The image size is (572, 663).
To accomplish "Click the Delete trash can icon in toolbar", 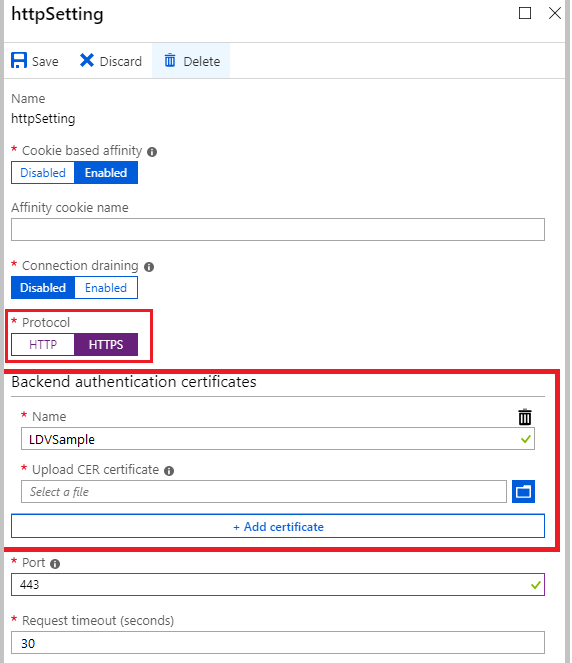I will pos(170,60).
